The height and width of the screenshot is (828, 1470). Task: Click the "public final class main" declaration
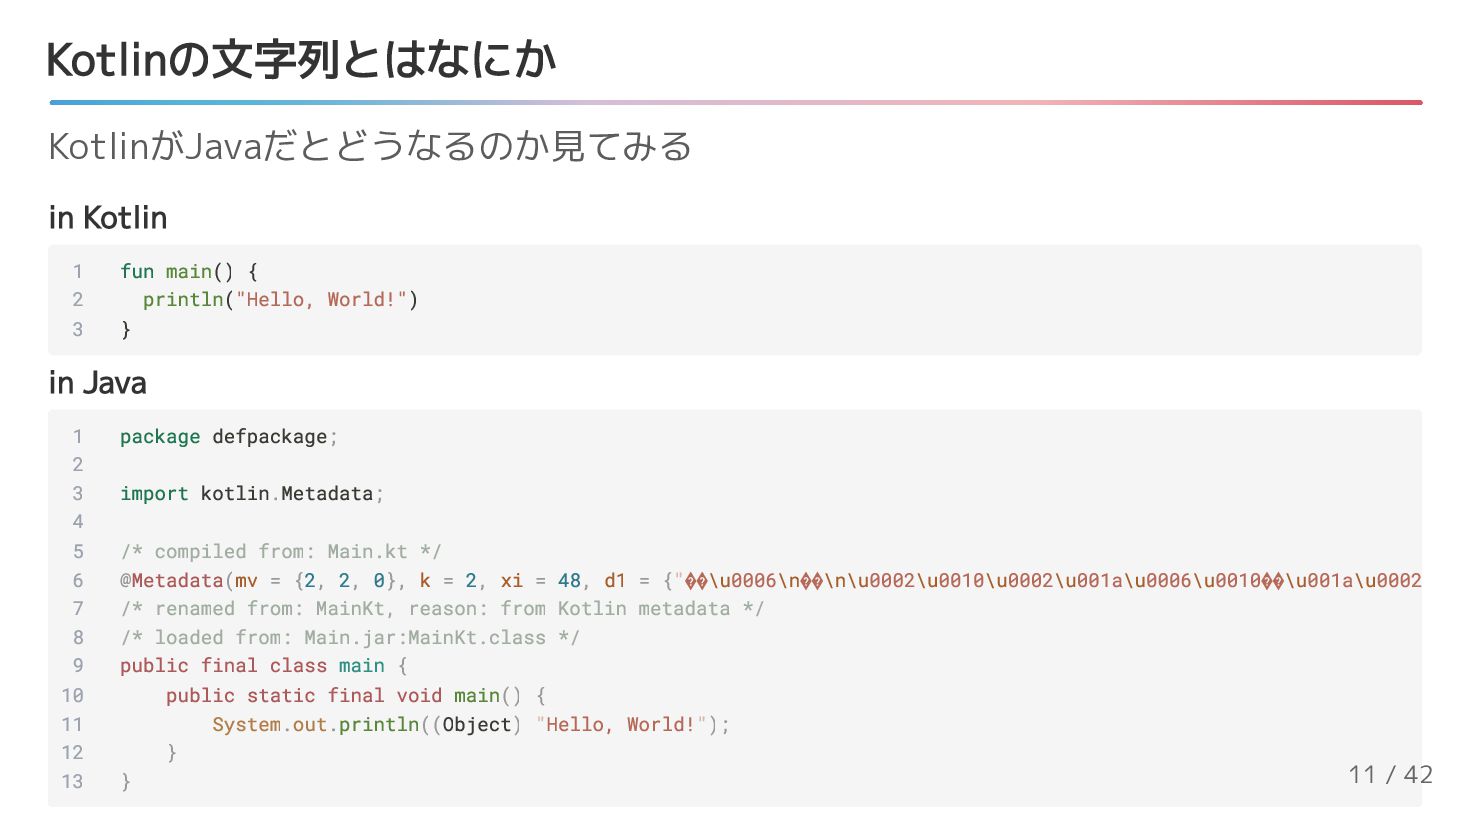(x=263, y=666)
